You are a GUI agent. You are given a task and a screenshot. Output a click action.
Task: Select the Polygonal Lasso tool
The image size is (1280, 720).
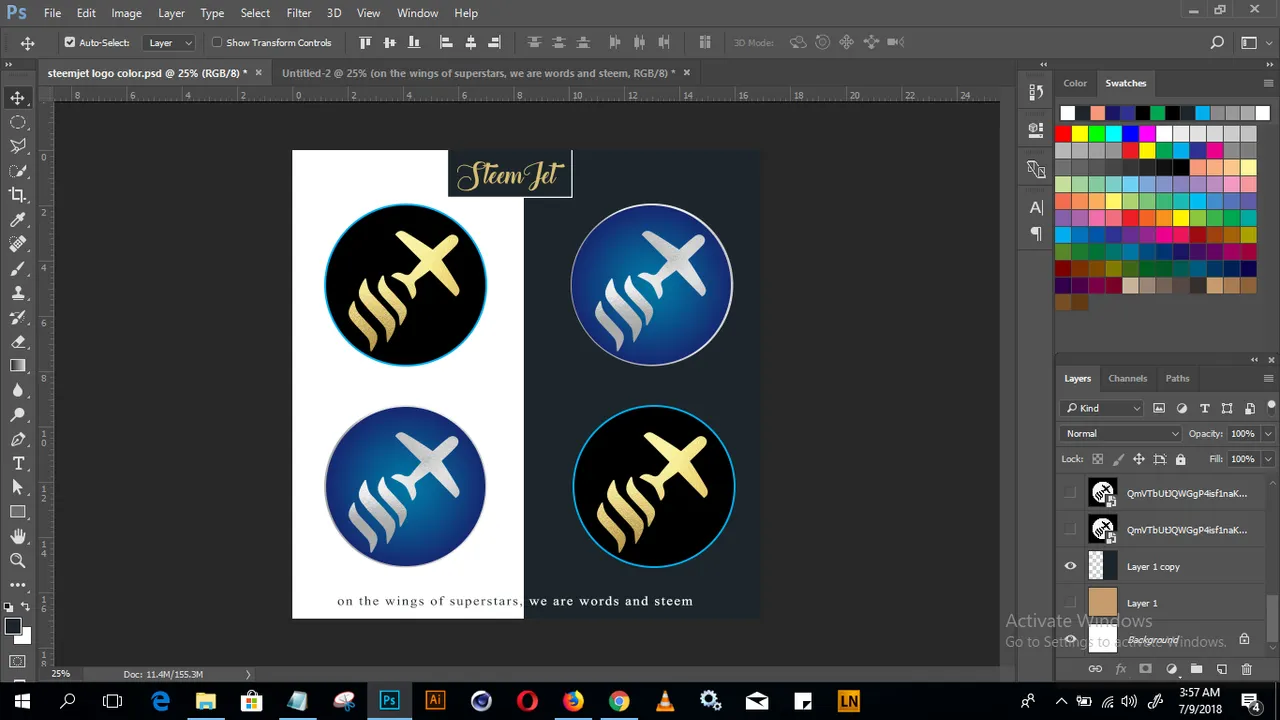(x=18, y=146)
